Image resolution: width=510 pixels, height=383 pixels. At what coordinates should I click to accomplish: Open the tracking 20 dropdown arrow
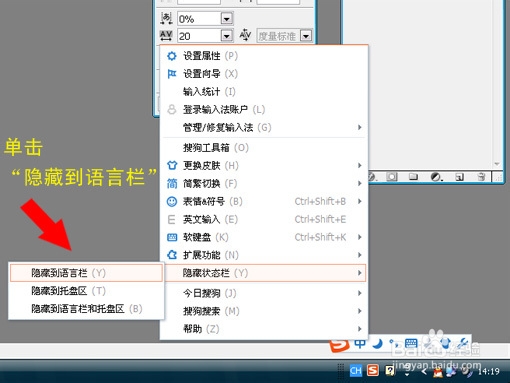227,36
